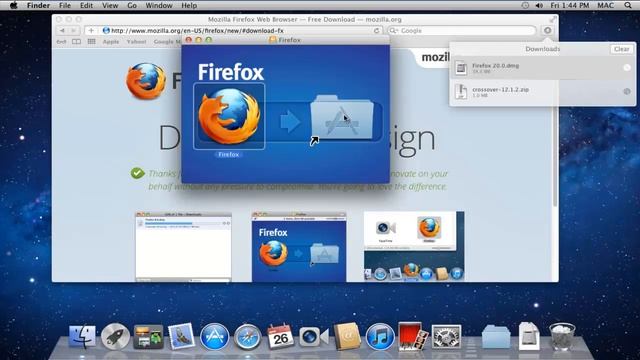Viewport: 640px width, 360px height.
Task: Launch Safari compass icon in Dock
Action: (x=247, y=337)
